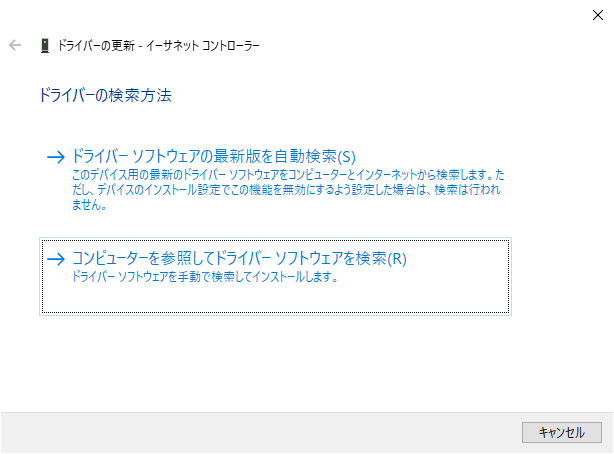Click the ドライバーの更新 - イーサネット コントローラー title
The image size is (614, 454).
tap(159, 45)
